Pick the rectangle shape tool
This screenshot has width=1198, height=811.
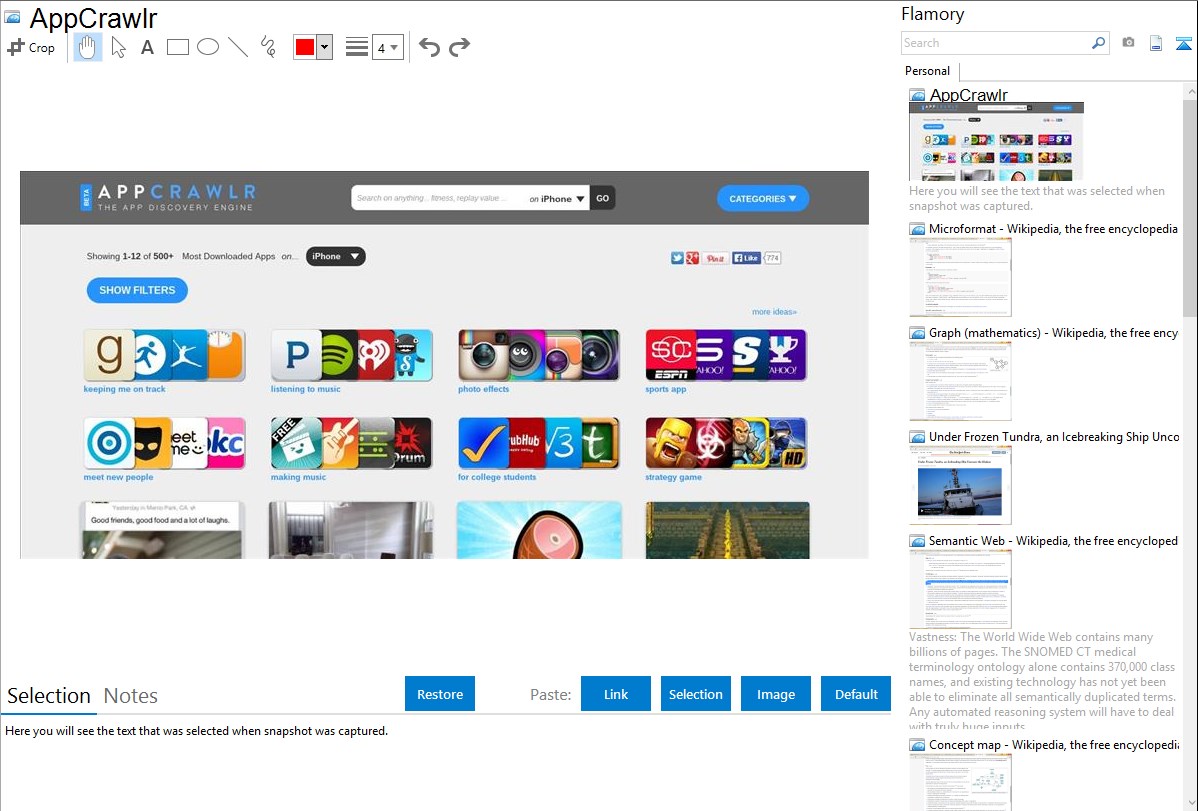(177, 47)
